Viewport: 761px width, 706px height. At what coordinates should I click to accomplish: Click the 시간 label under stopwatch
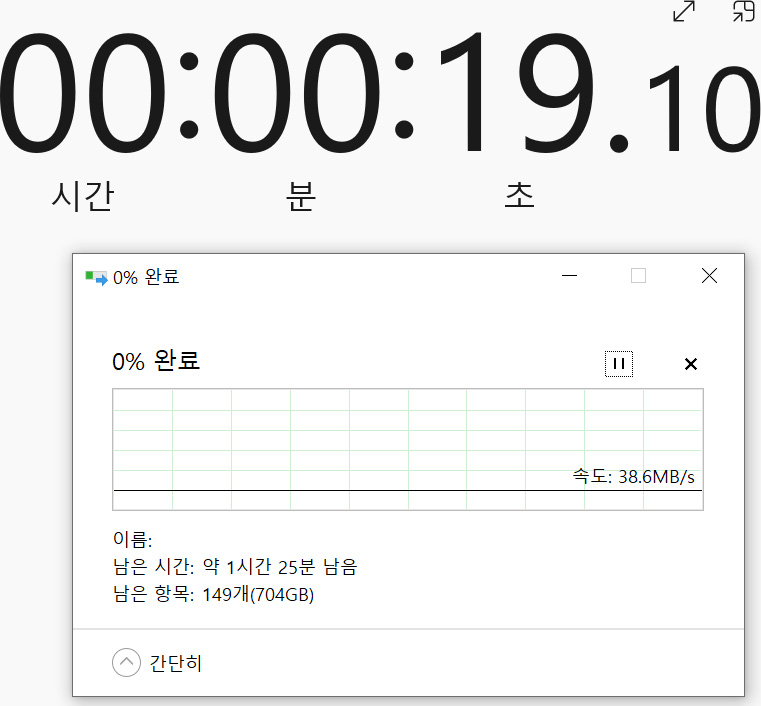83,197
